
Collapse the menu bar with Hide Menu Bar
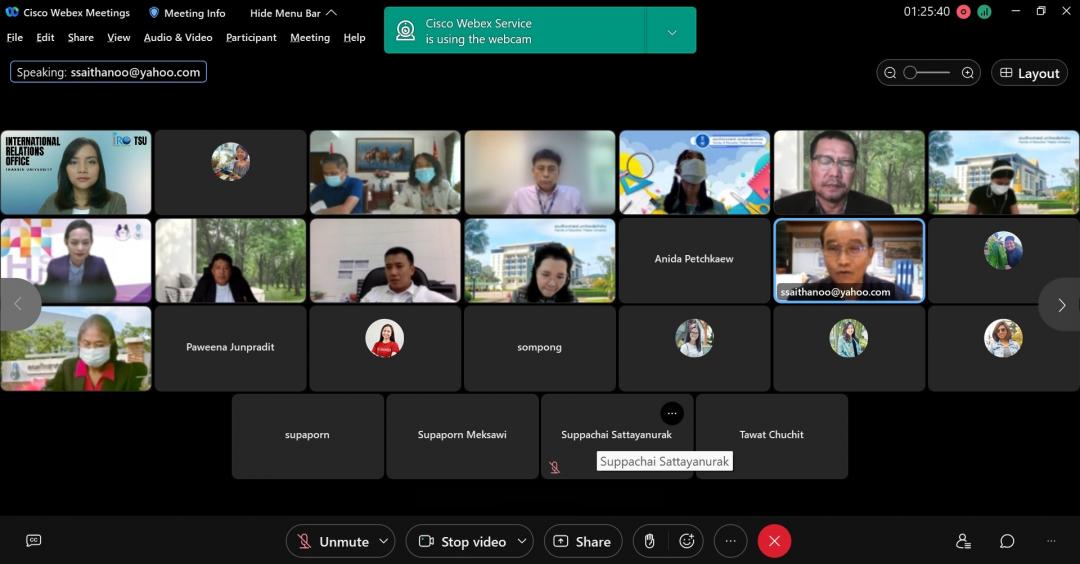tap(293, 13)
